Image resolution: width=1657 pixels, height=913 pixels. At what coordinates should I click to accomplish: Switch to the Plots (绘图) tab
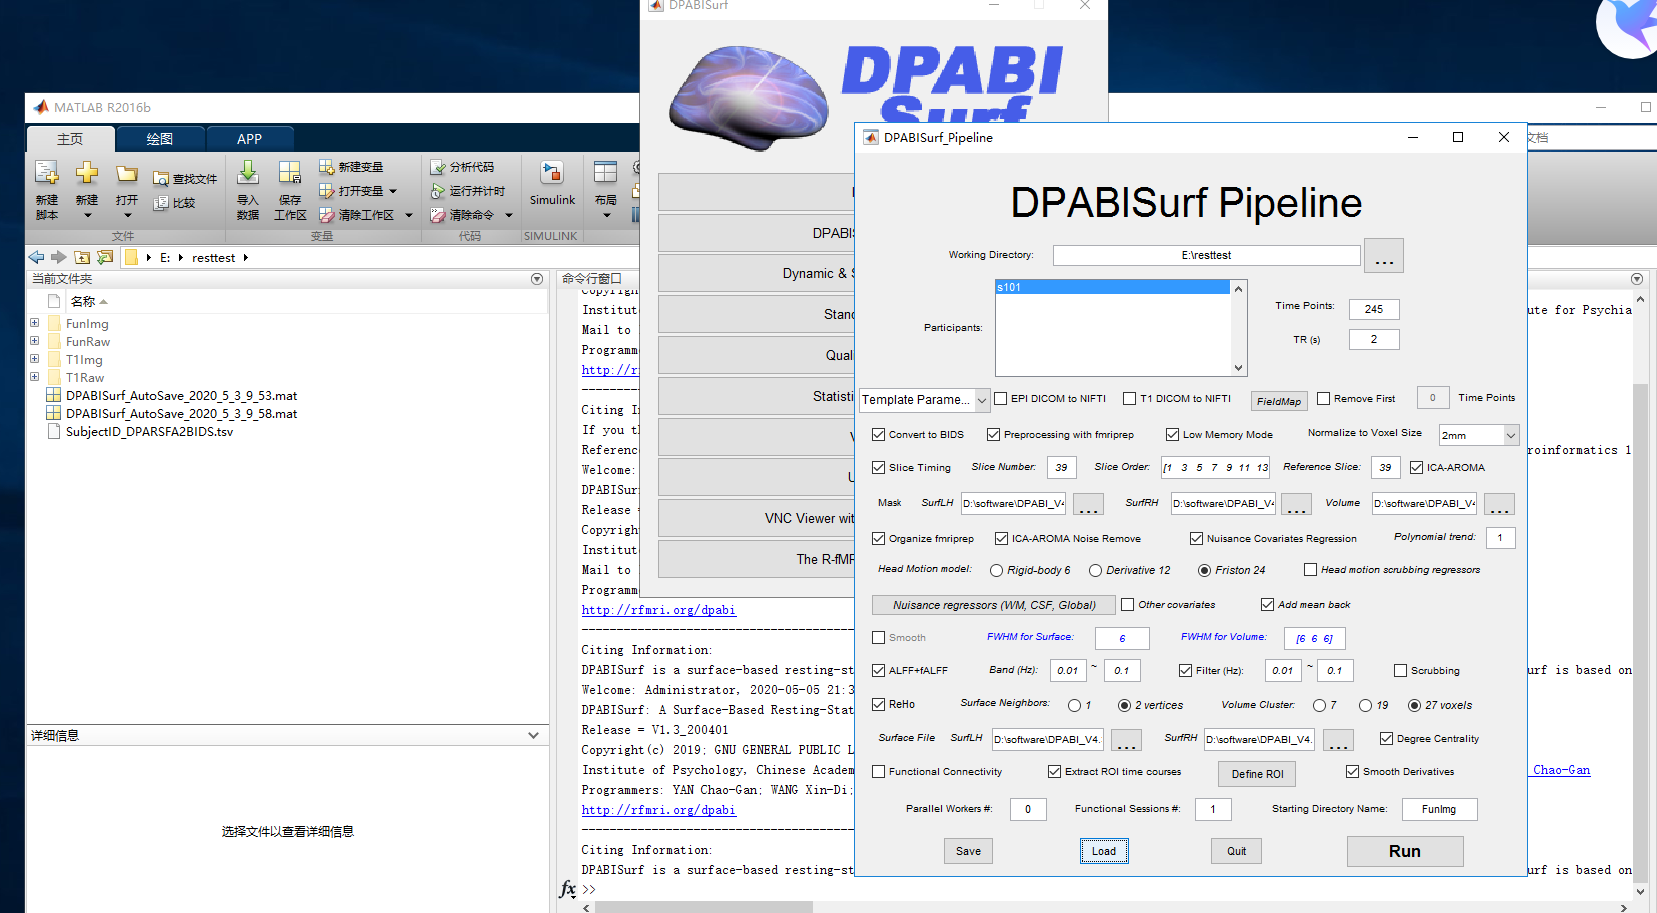[x=160, y=139]
